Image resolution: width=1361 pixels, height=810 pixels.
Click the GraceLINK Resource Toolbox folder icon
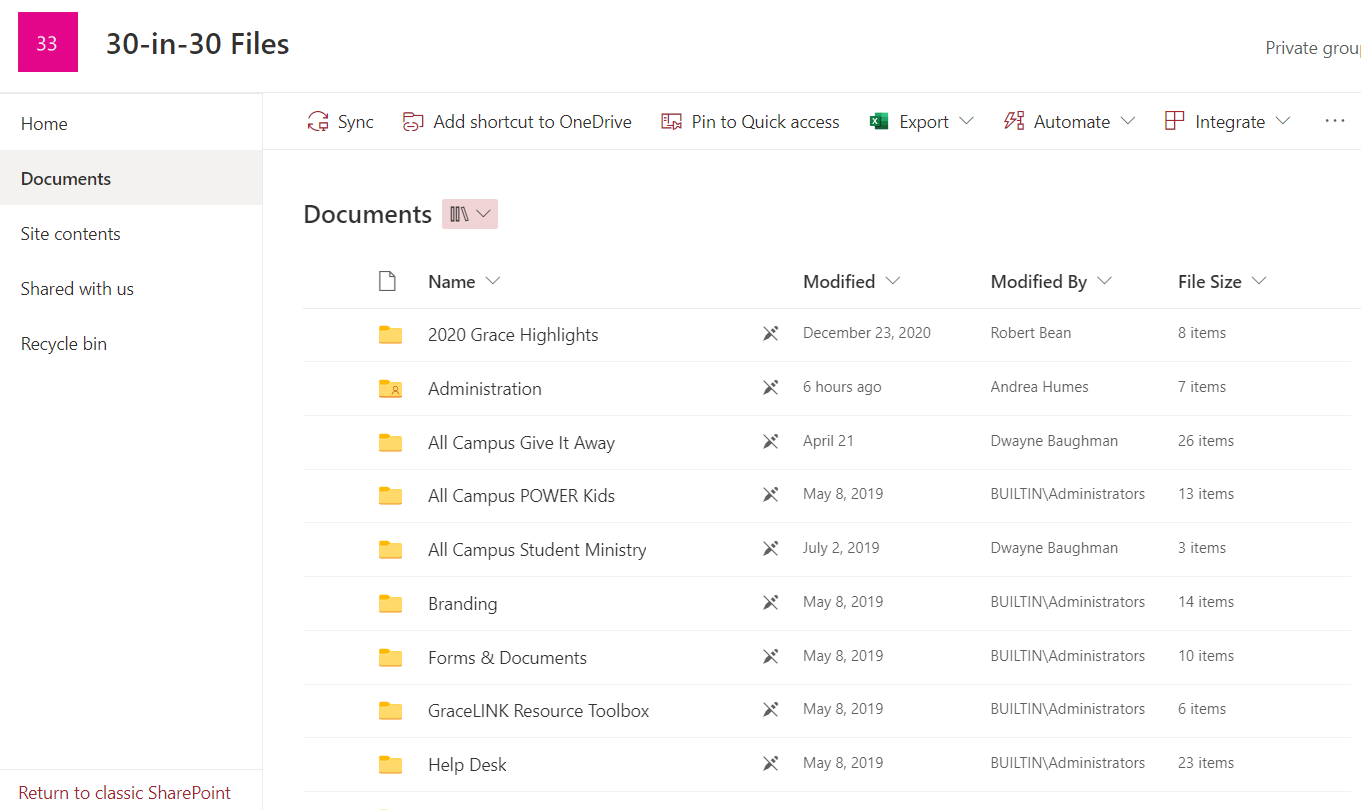point(390,711)
